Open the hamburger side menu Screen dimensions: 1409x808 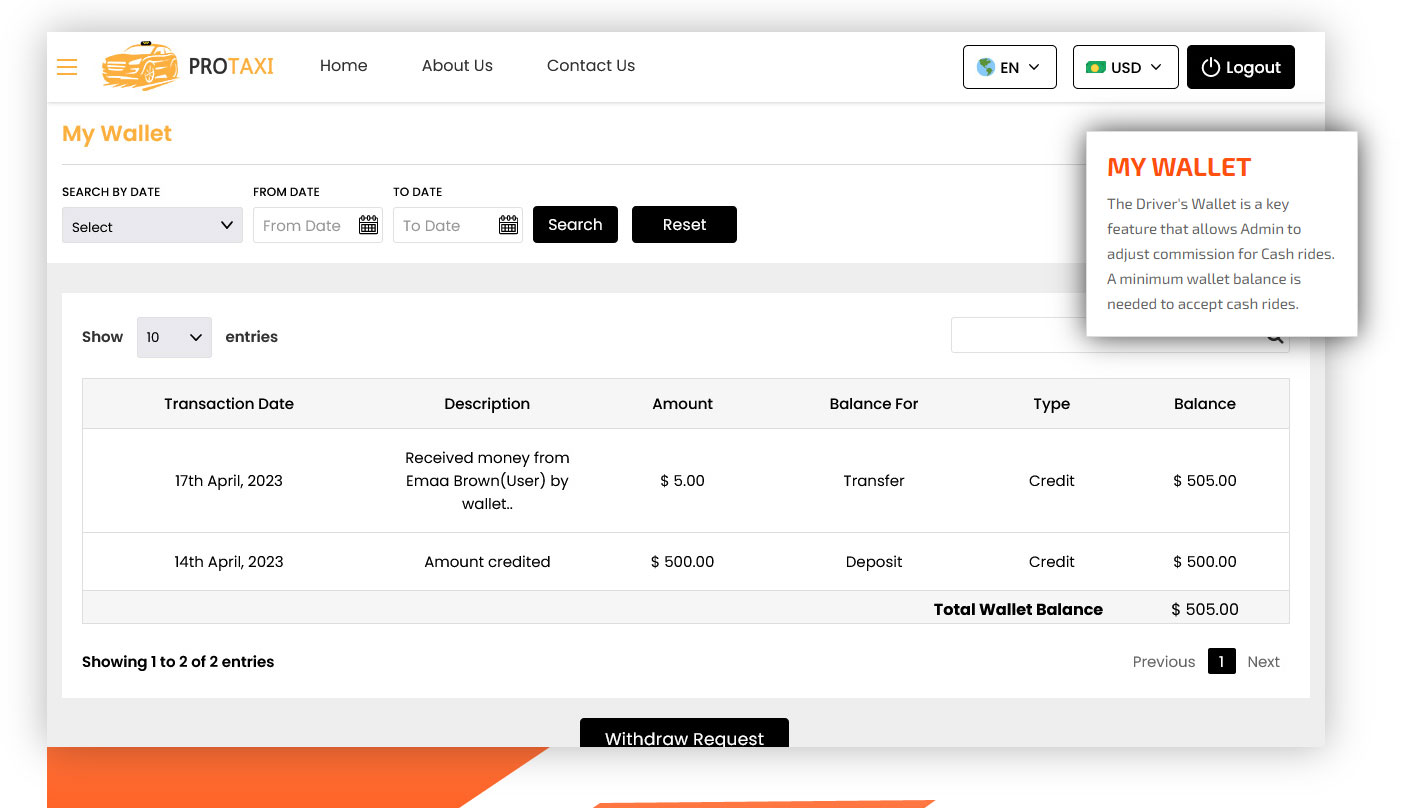67,67
